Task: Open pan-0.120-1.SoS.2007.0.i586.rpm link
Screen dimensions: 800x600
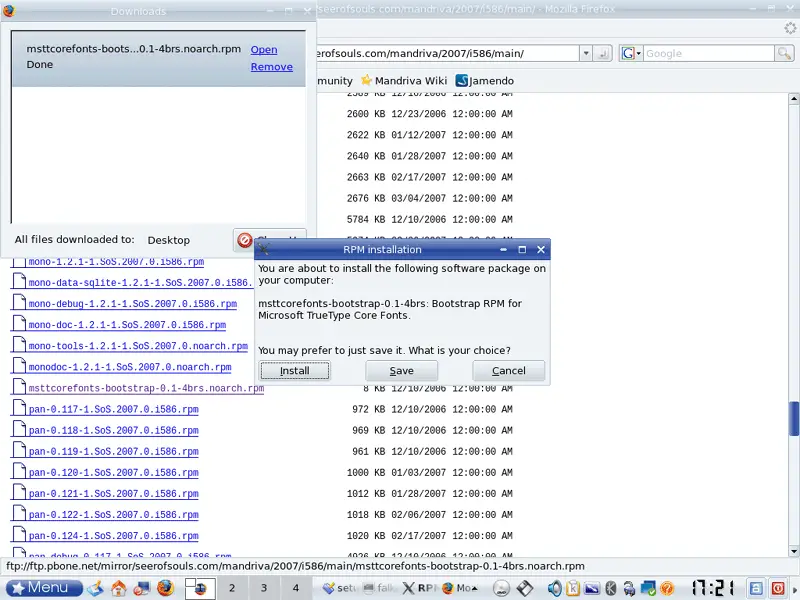Action: pos(113,472)
